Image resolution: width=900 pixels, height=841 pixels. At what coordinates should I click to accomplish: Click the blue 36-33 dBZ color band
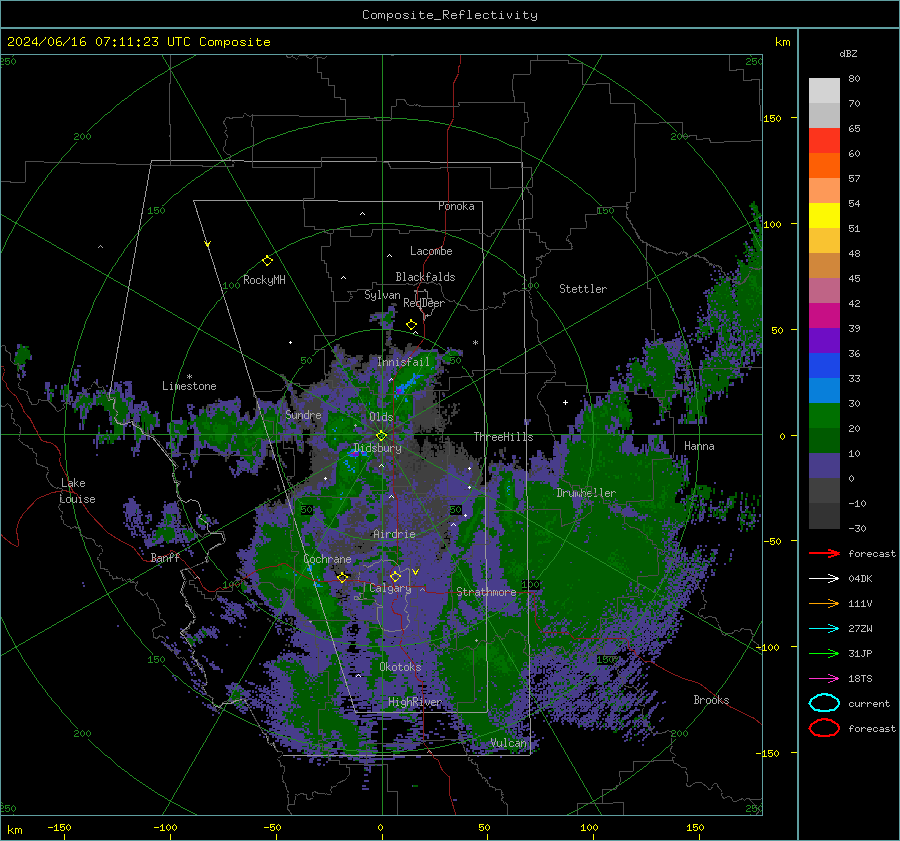coord(824,366)
